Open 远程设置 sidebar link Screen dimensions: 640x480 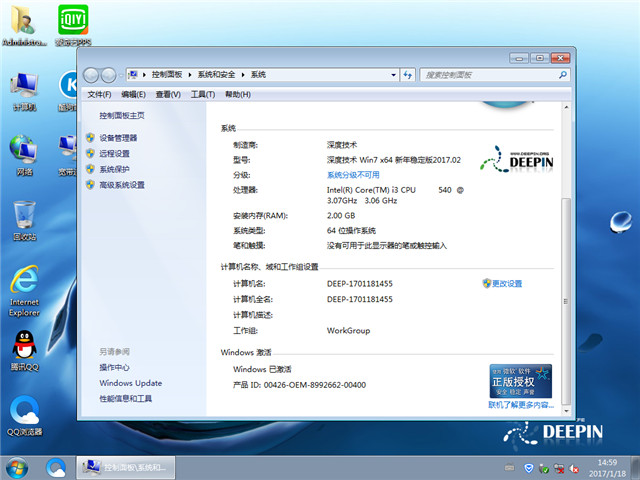tap(114, 154)
